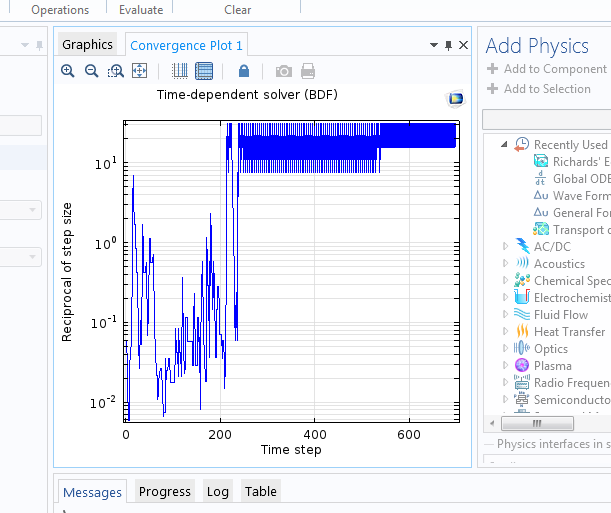Click the Semiconductor chip icon
Image resolution: width=611 pixels, height=513 pixels.
tap(522, 399)
